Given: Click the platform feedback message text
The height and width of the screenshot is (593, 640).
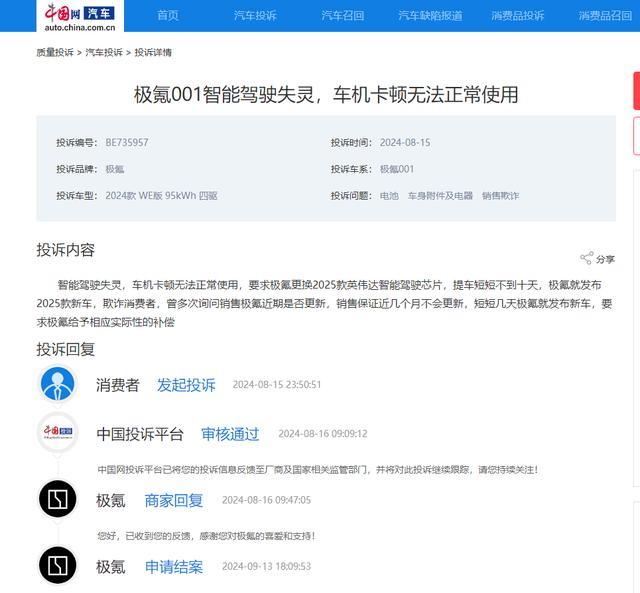Looking at the screenshot, I should click(x=318, y=470).
